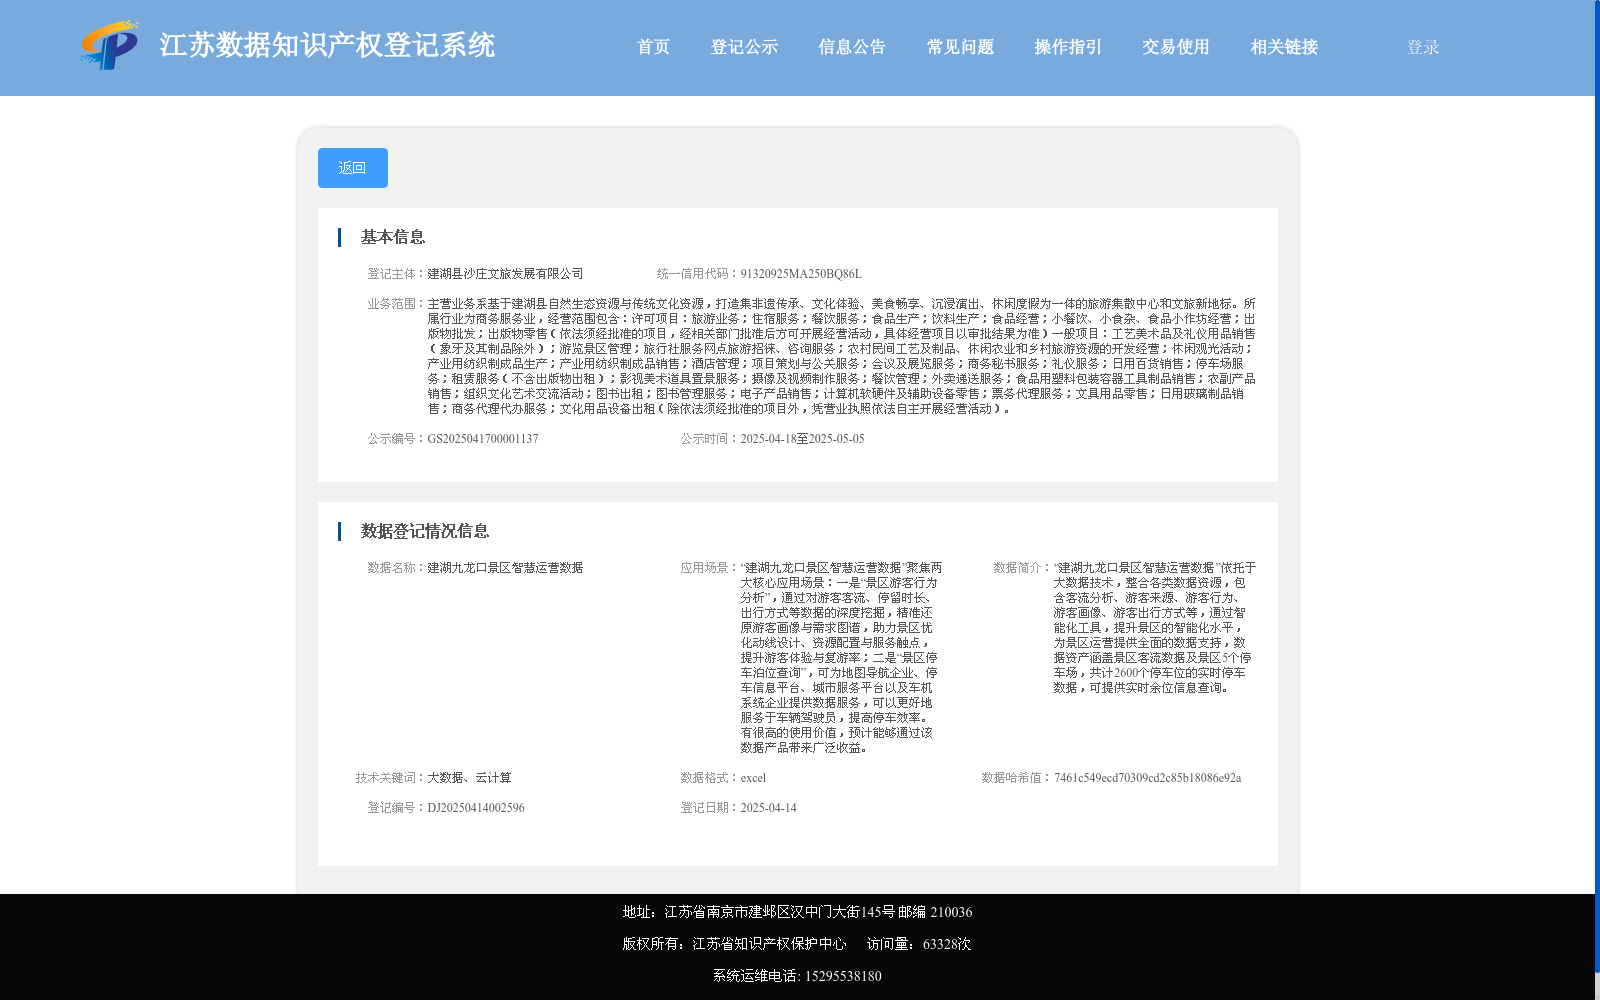Select hash value 7461c549ecd70309cd2c85b18086e92a
The height and width of the screenshot is (1000, 1600).
pyautogui.click(x=1147, y=778)
